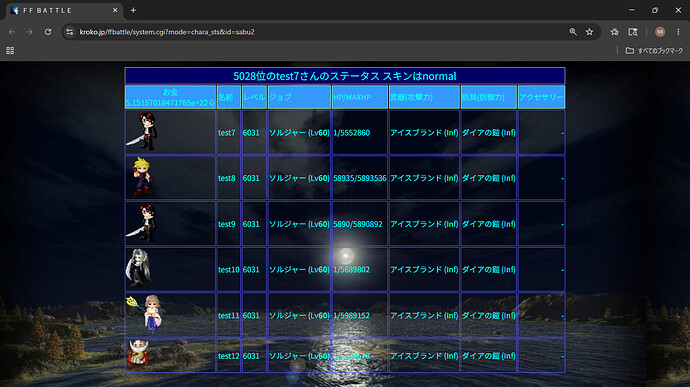Minimize the browser window
This screenshot has width=690, height=387.
pos(632,10)
